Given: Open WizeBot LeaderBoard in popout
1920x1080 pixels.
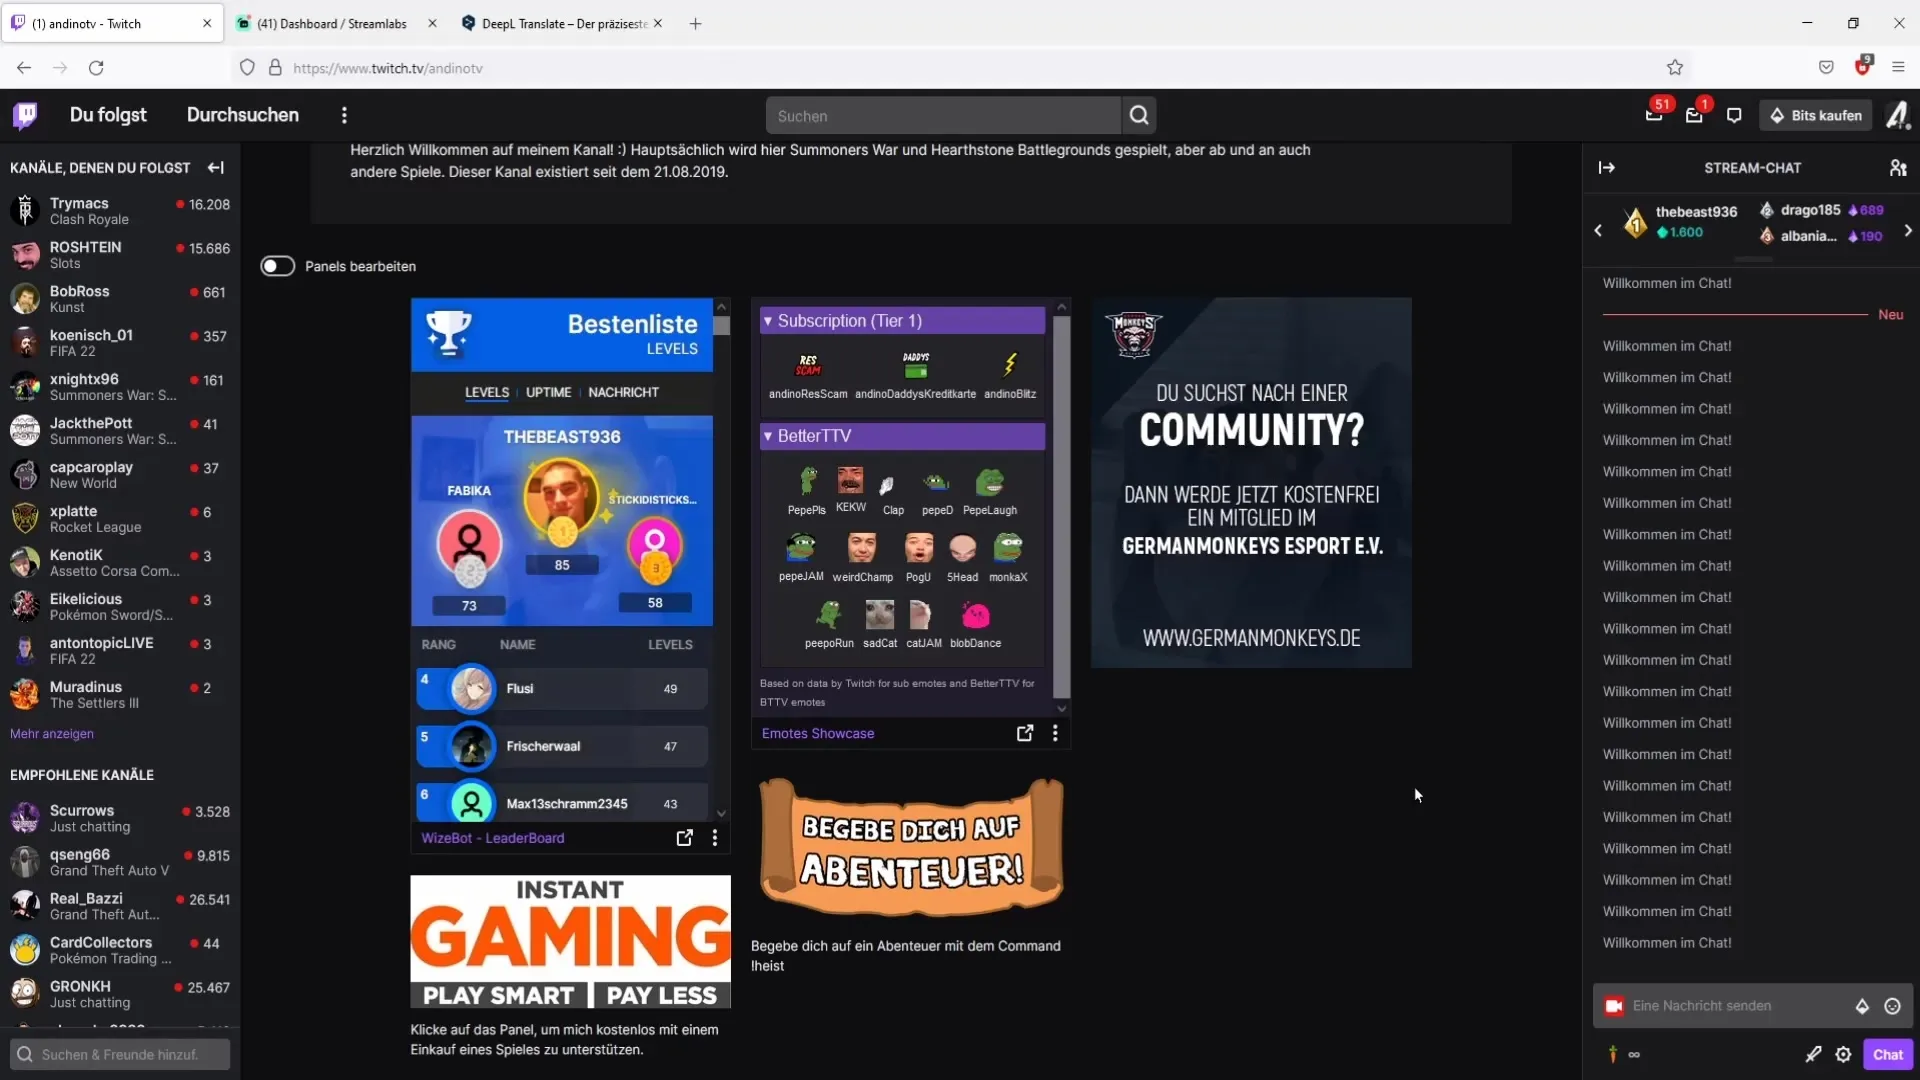Looking at the screenshot, I should pyautogui.click(x=684, y=838).
